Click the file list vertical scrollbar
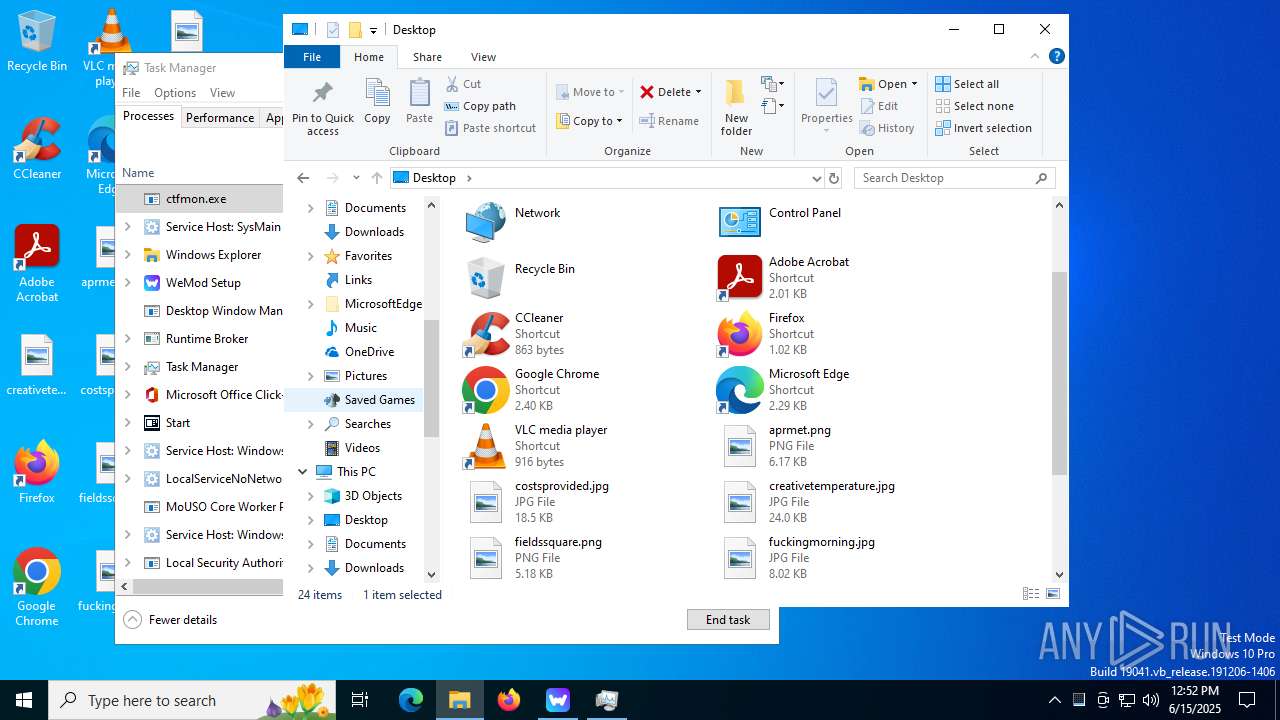Screen dimensions: 1280x720 (x=1060, y=373)
